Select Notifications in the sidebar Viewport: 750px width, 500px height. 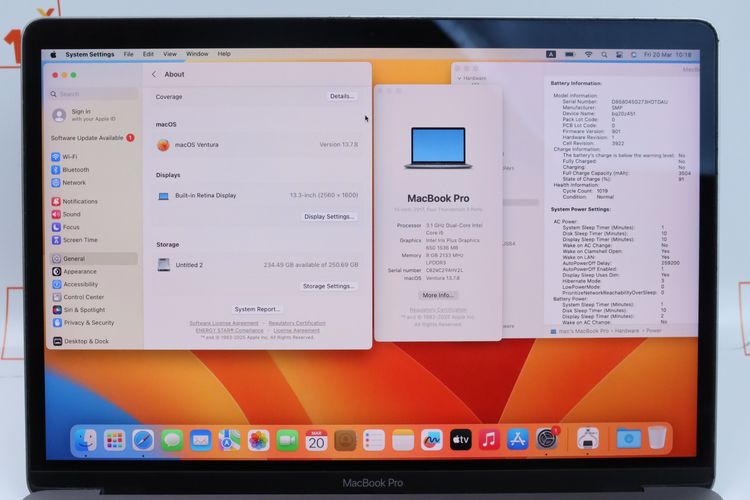[x=94, y=201]
